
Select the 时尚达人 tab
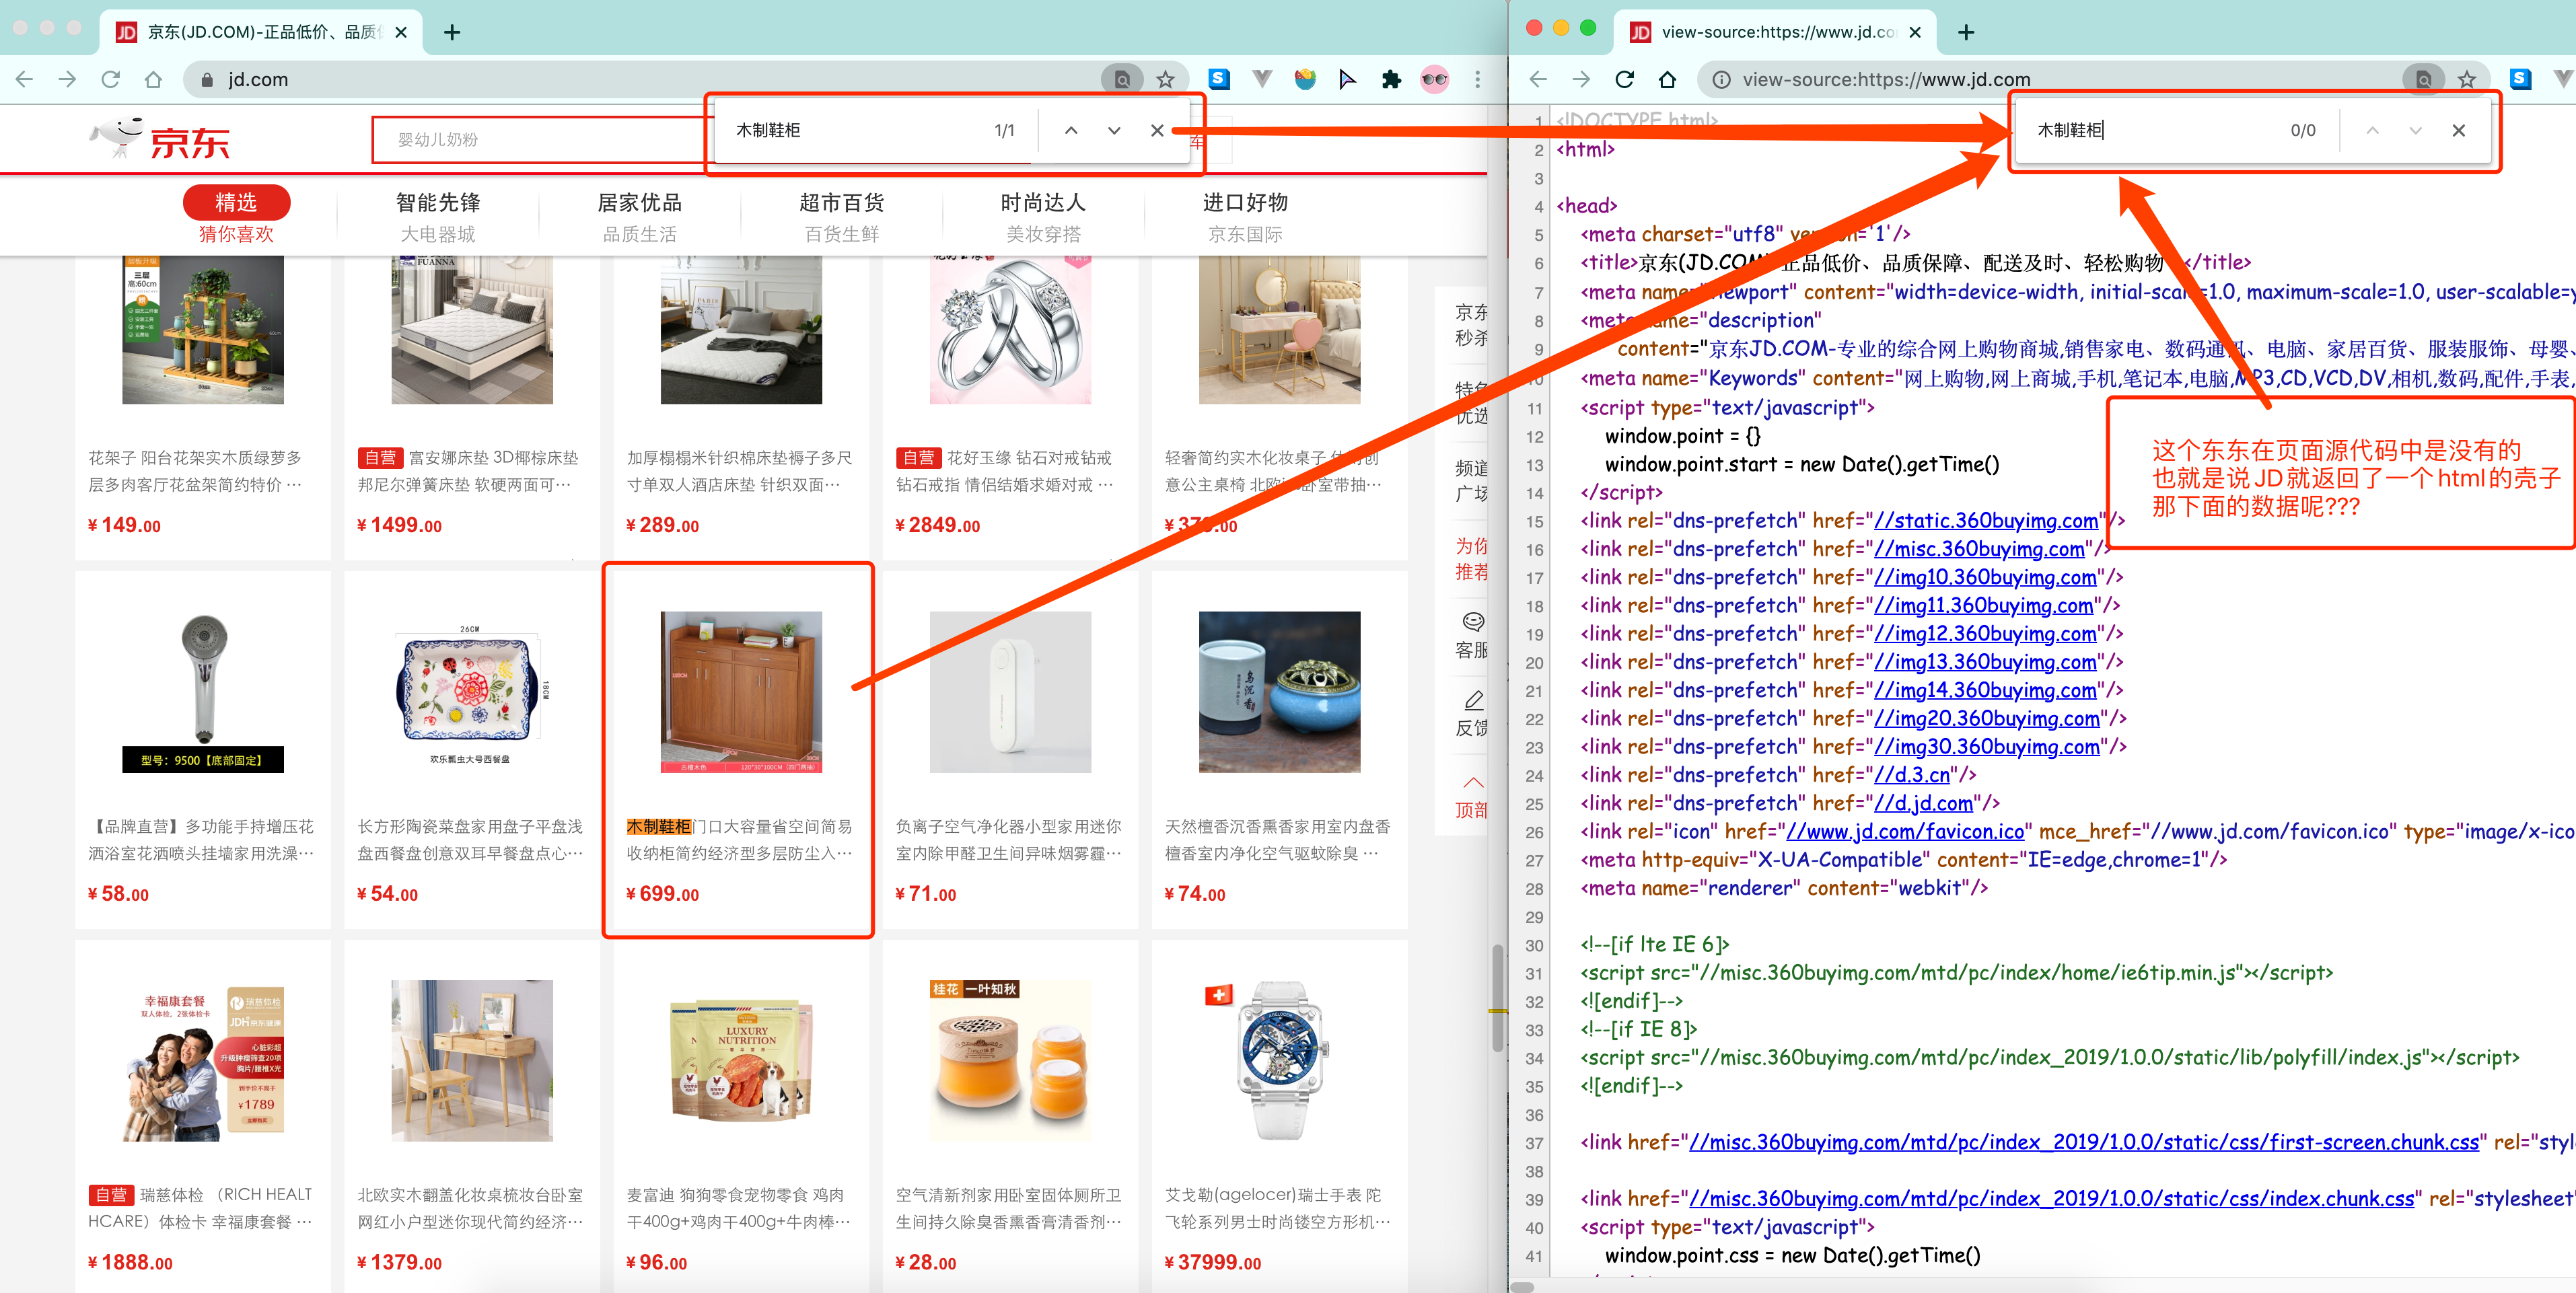click(1043, 216)
